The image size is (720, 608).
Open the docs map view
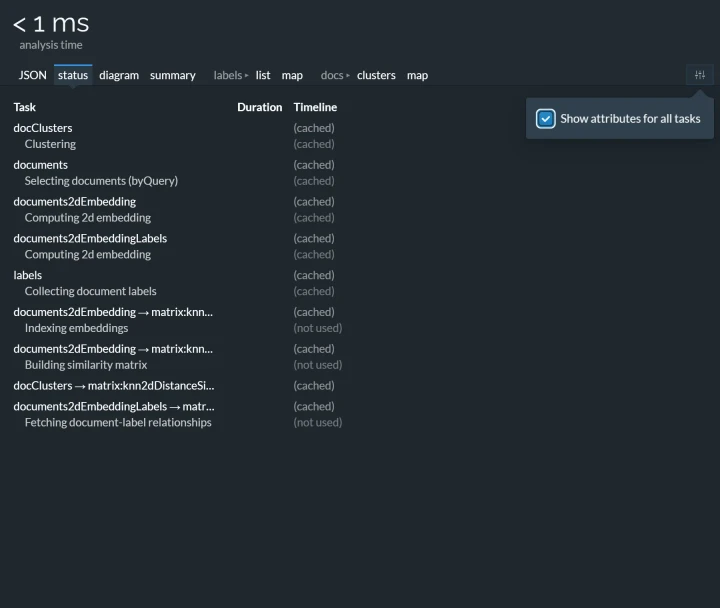click(x=417, y=75)
